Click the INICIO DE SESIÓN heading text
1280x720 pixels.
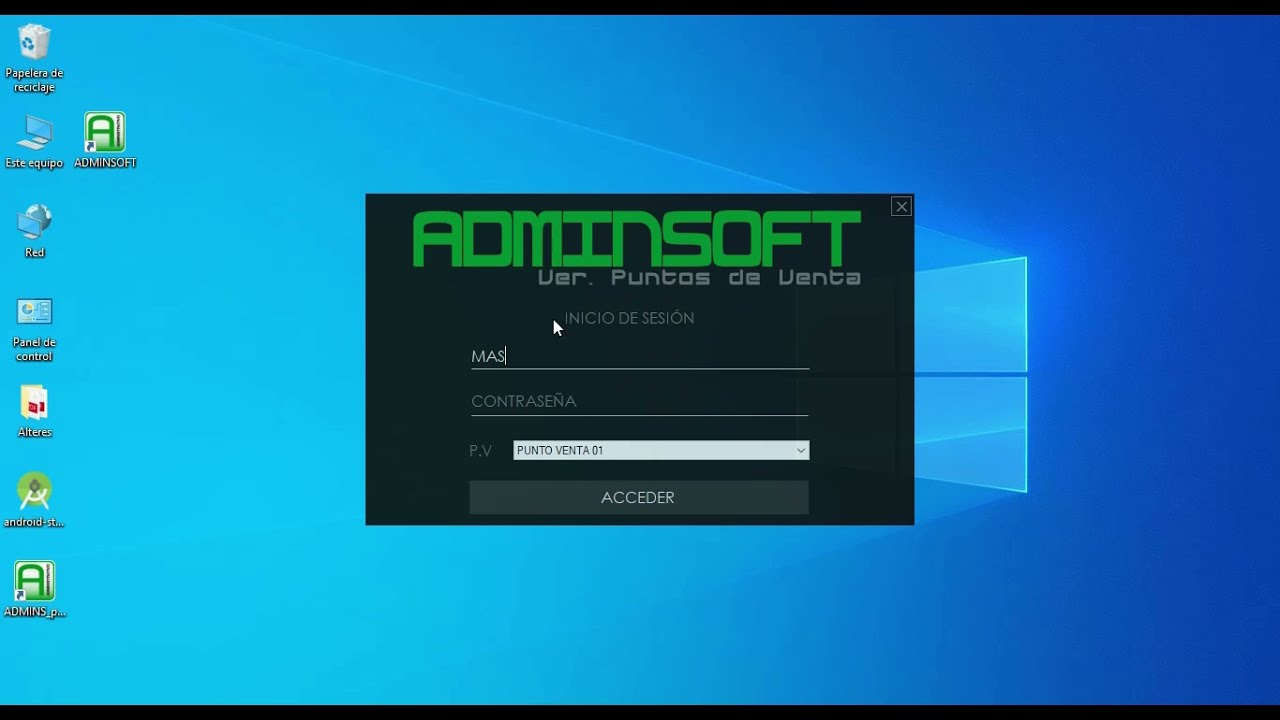(629, 318)
